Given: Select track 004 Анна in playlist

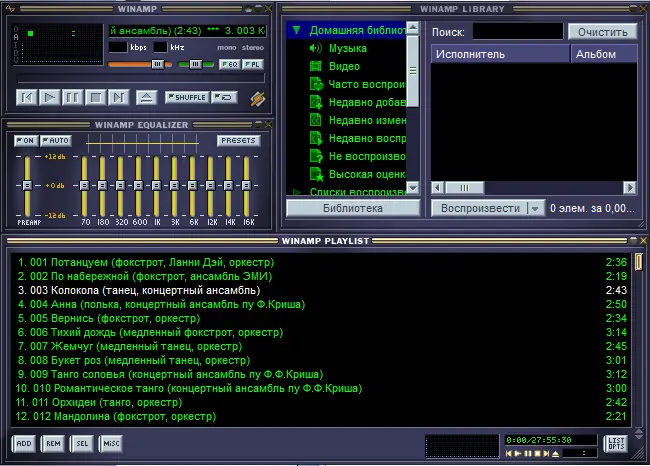Looking at the screenshot, I should (x=320, y=304).
